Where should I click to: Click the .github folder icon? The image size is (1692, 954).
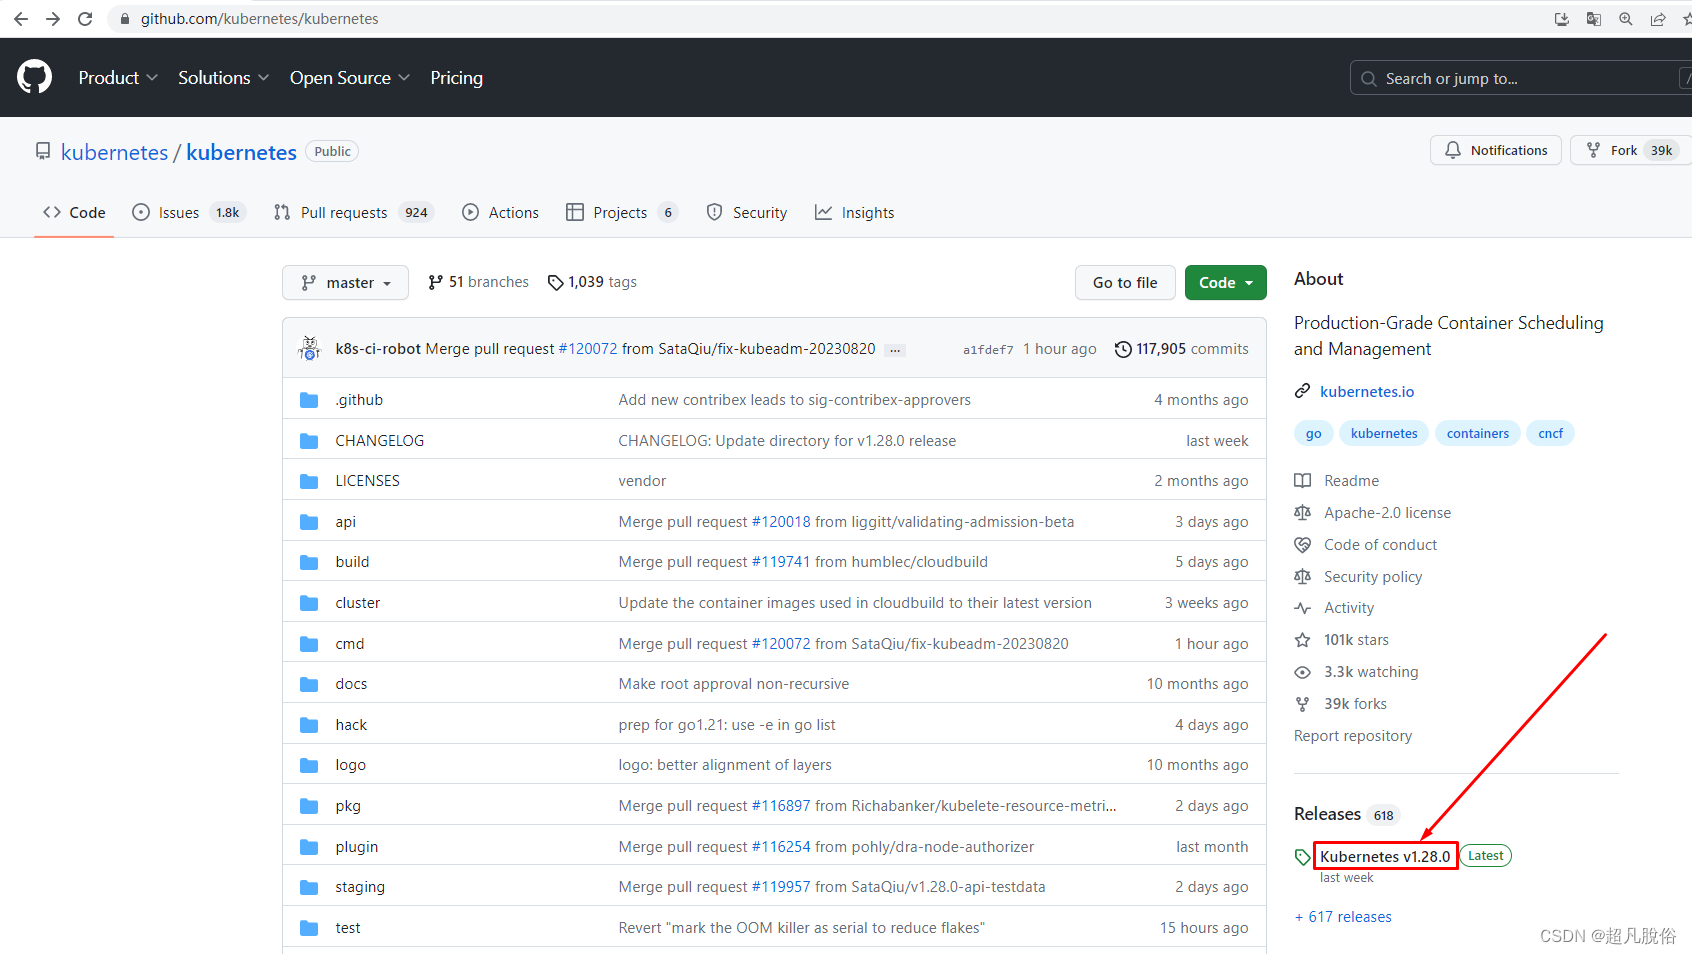(309, 400)
